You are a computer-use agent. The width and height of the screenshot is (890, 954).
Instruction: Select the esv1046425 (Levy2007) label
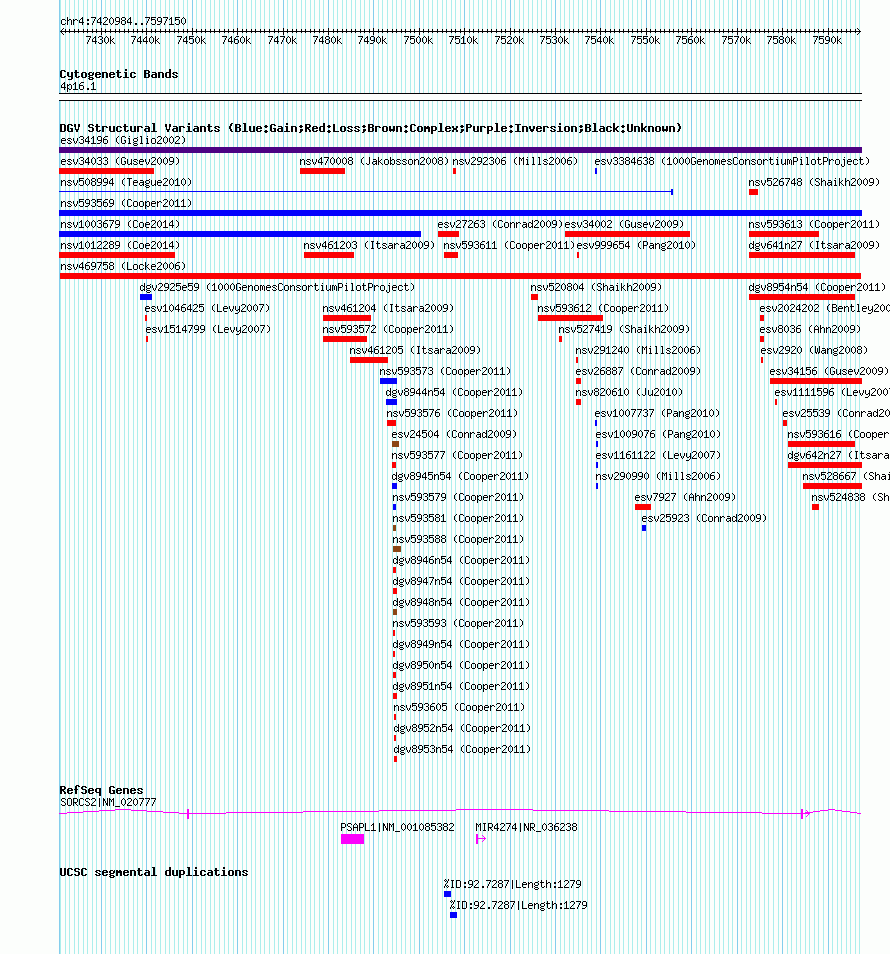(x=207, y=308)
